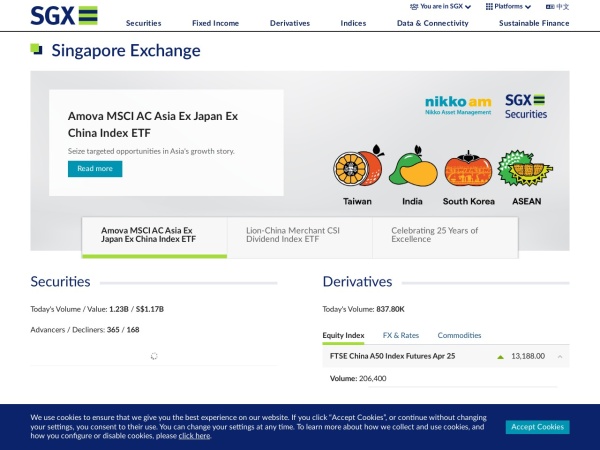Click the Read more button
The height and width of the screenshot is (450, 600).
pos(95,169)
